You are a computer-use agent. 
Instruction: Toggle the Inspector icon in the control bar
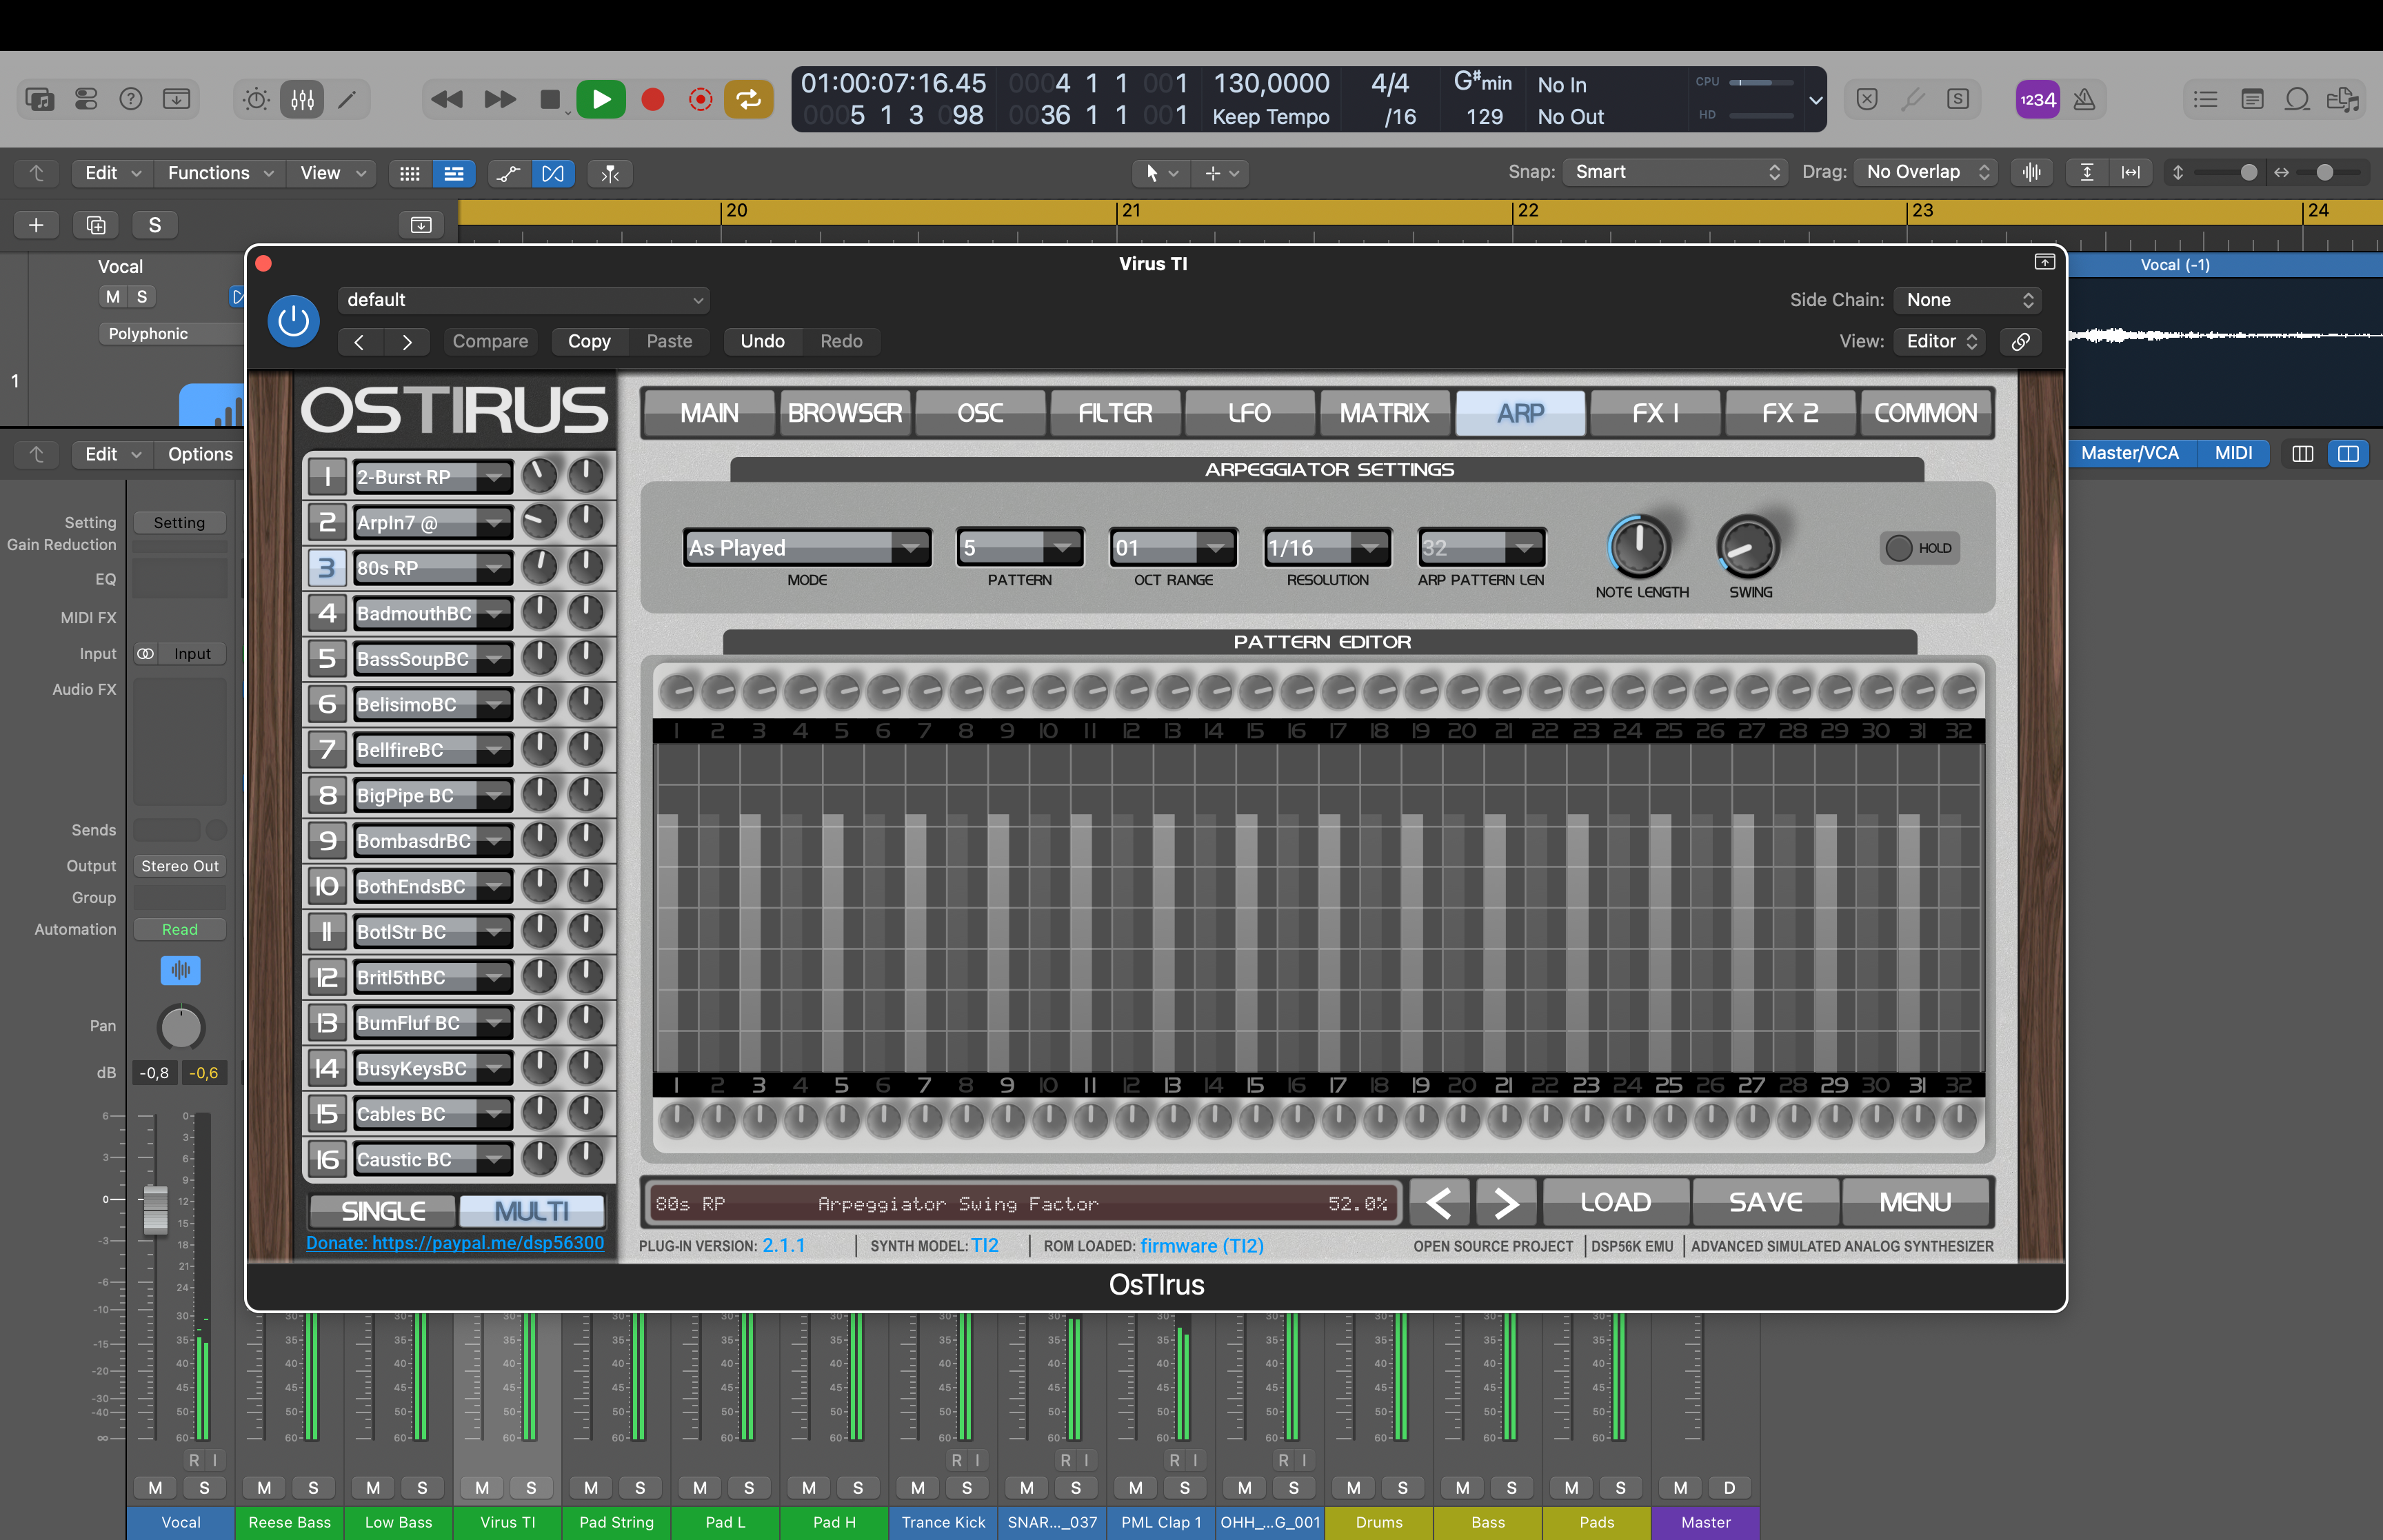tap(86, 99)
